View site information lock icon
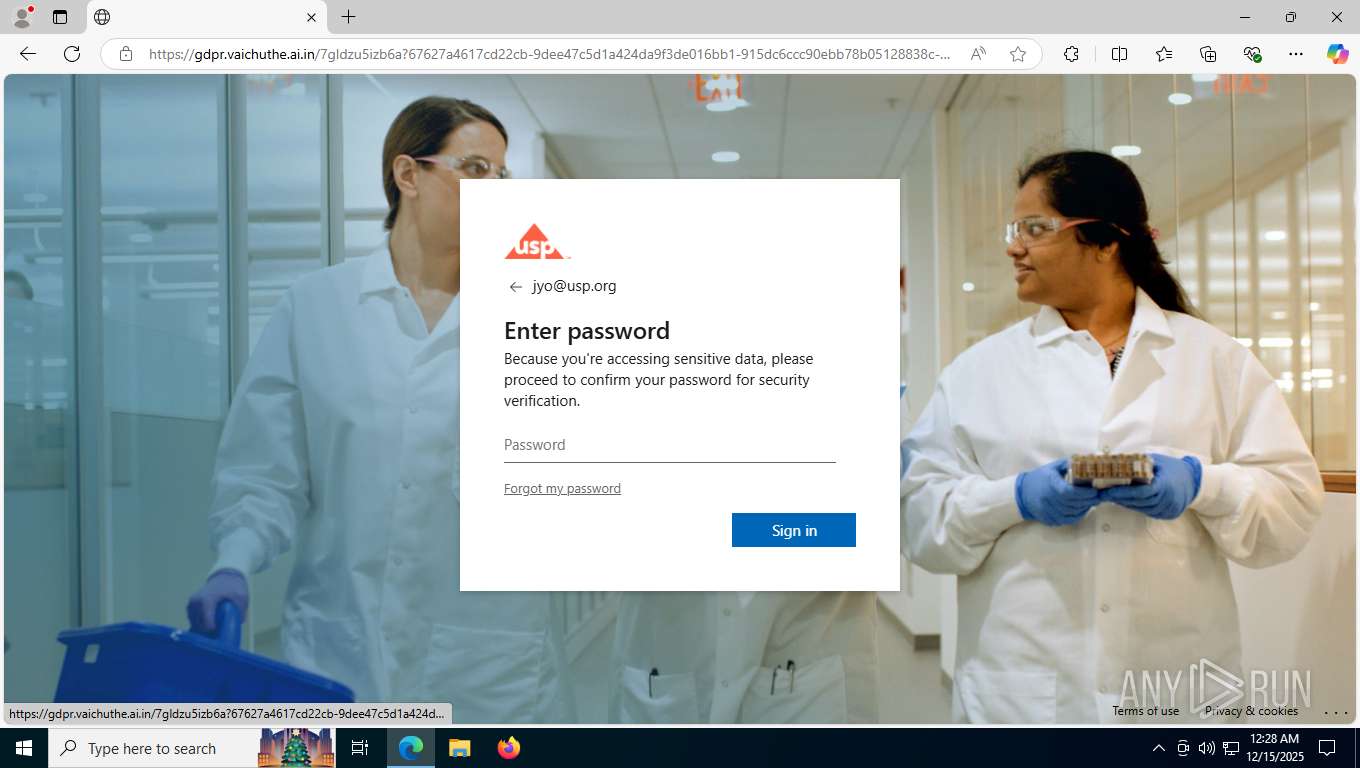 point(125,54)
